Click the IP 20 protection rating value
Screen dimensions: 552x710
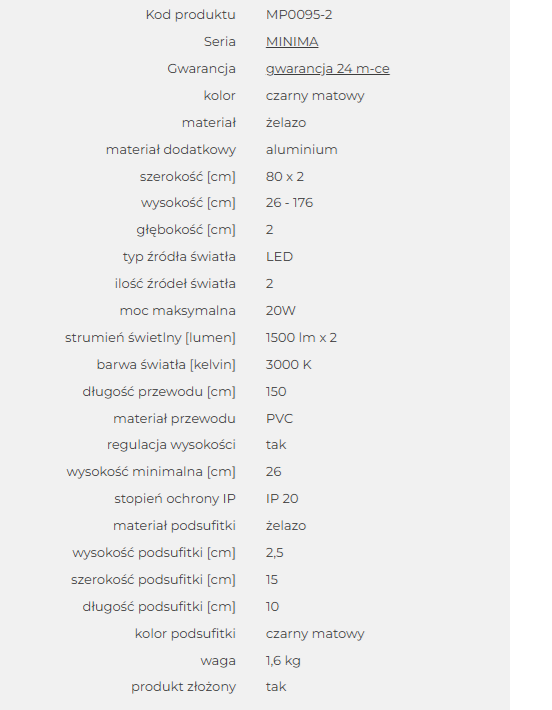[282, 499]
